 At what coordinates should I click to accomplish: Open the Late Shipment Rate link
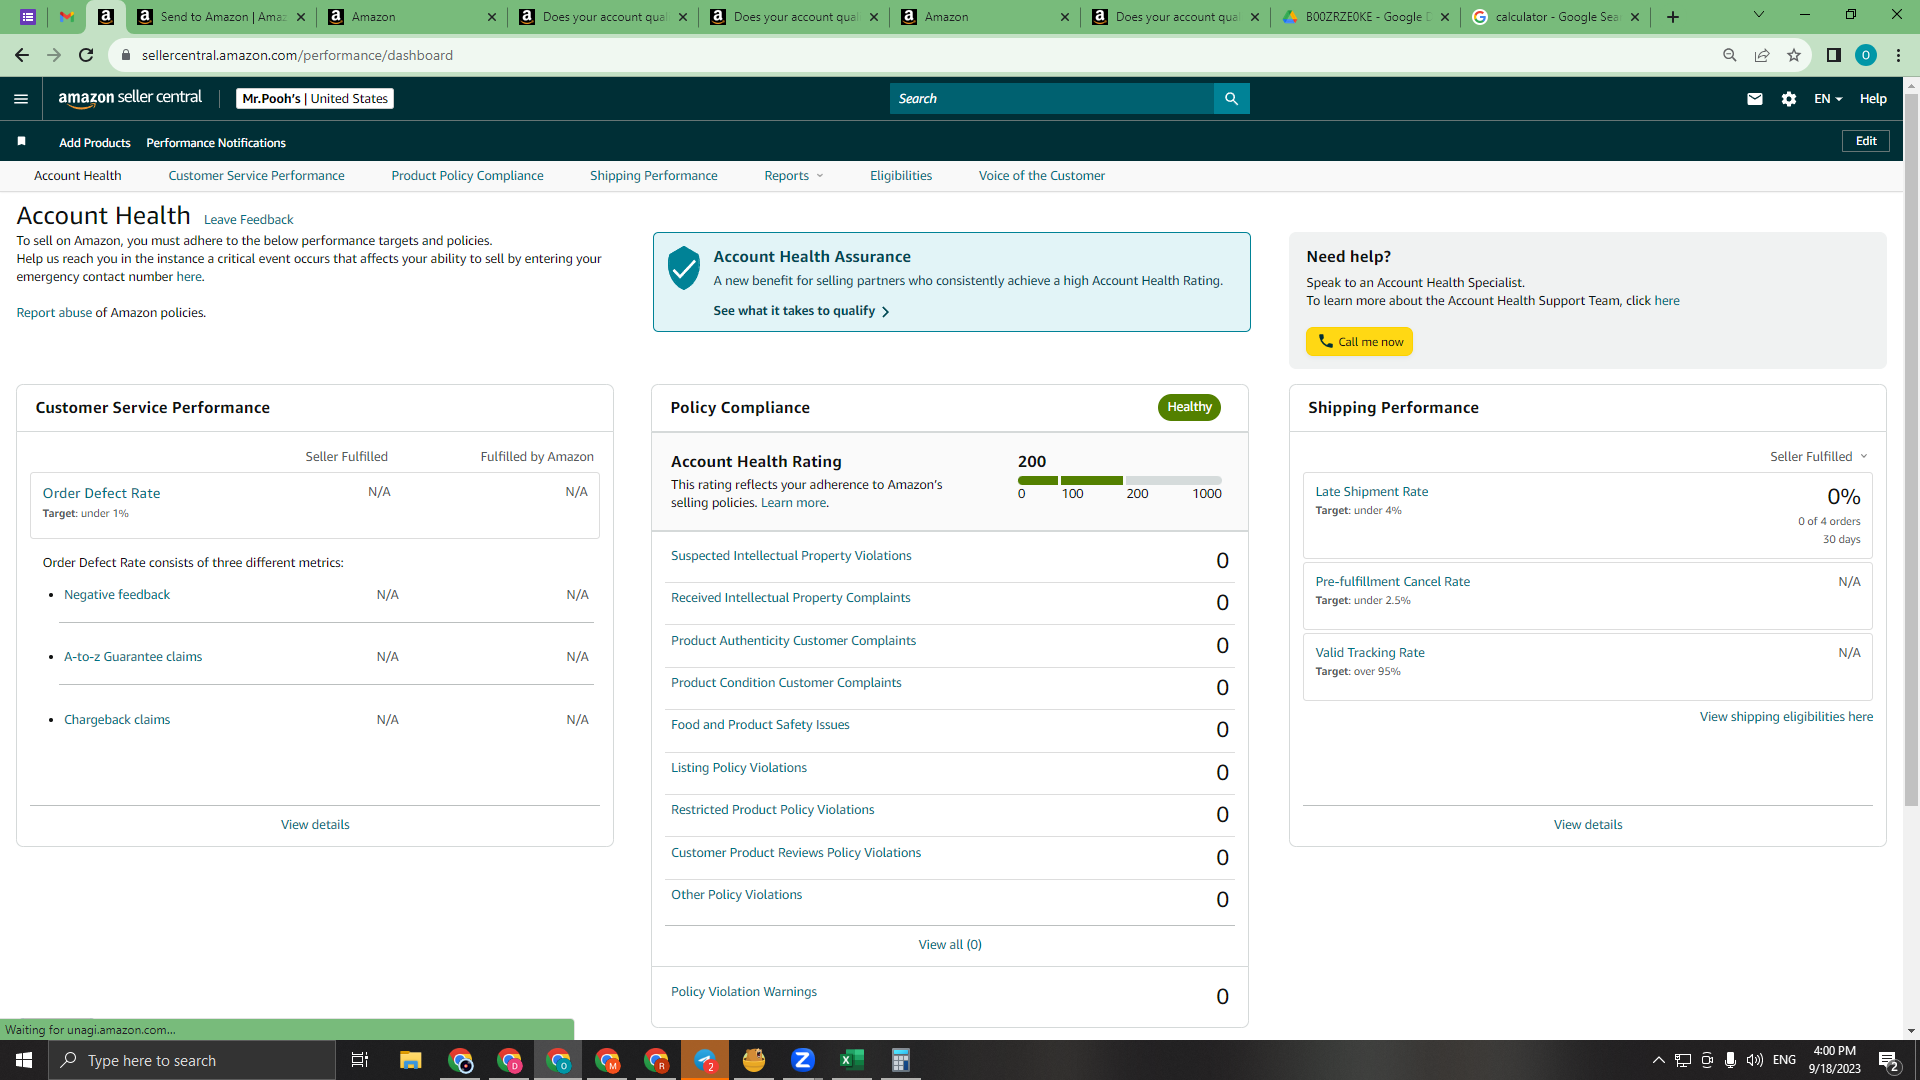pyautogui.click(x=1372, y=492)
